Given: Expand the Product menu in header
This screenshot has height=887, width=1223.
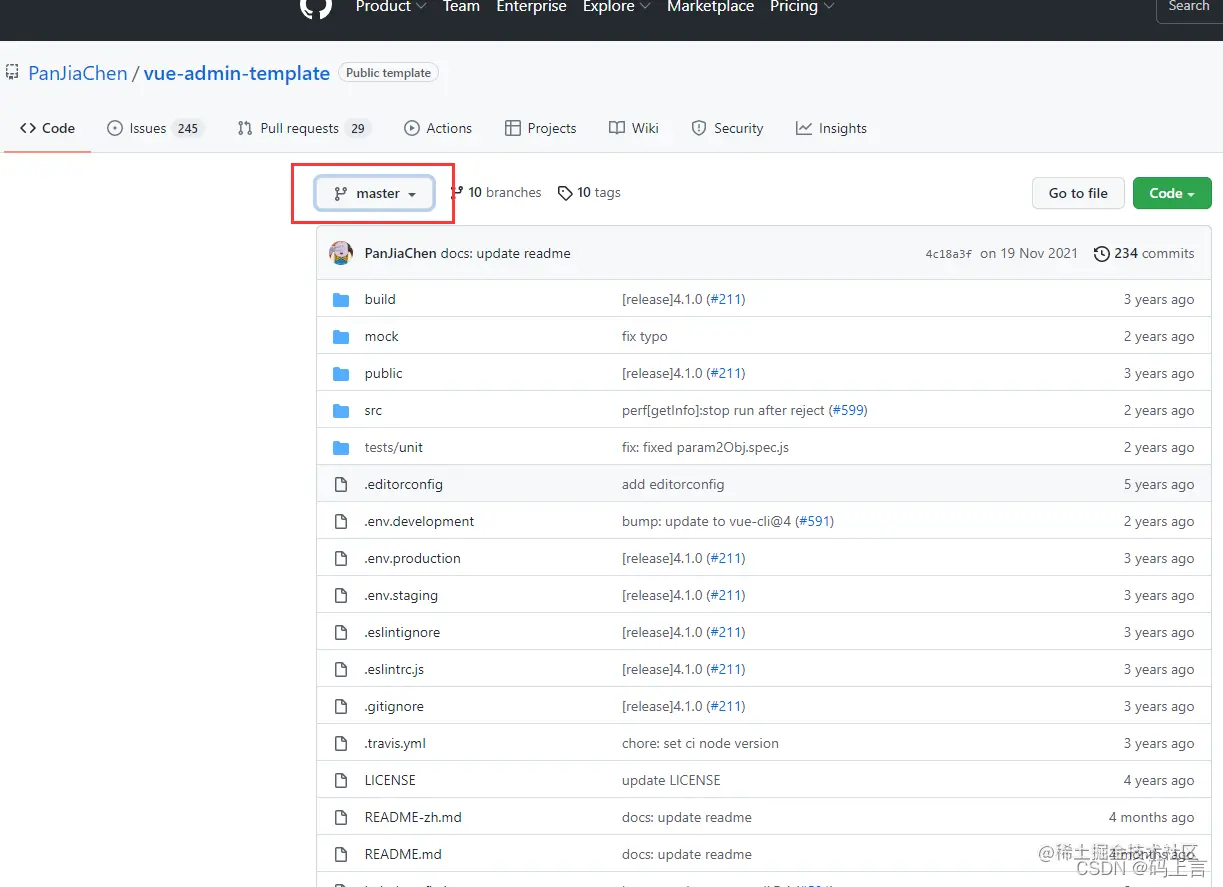Looking at the screenshot, I should pos(391,6).
